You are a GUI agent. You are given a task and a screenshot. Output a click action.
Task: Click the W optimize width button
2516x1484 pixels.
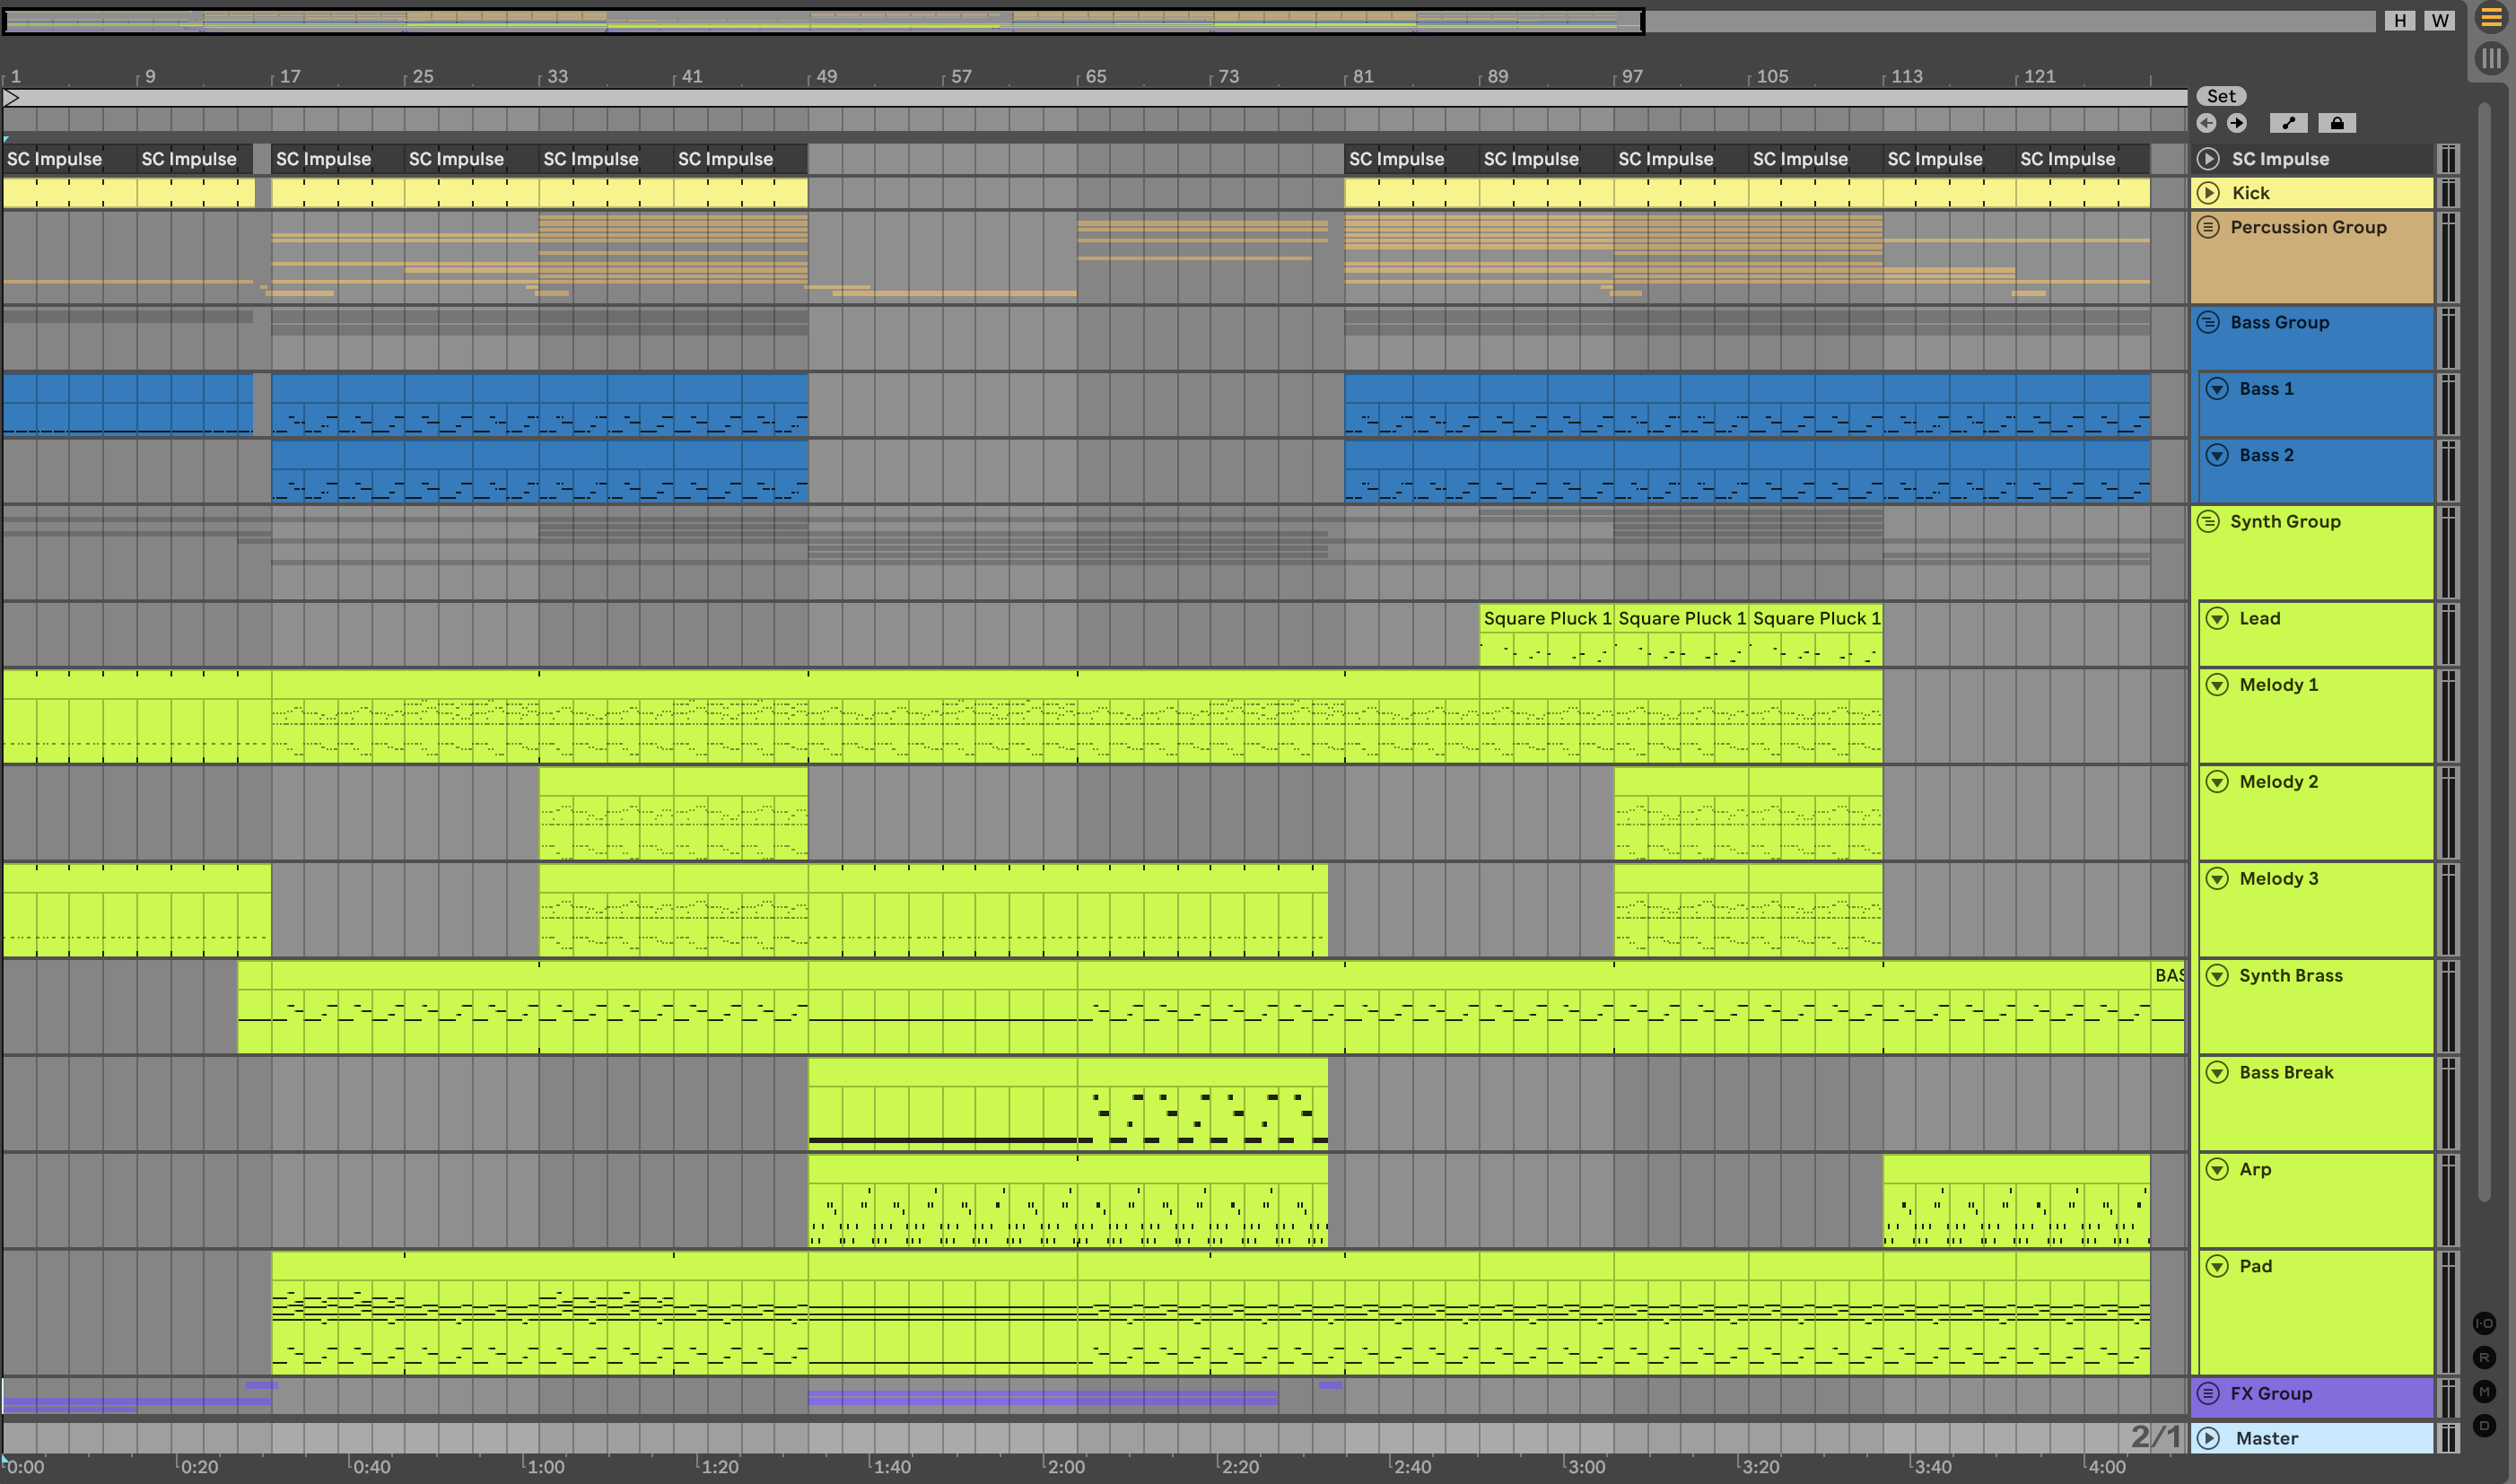pos(2440,20)
